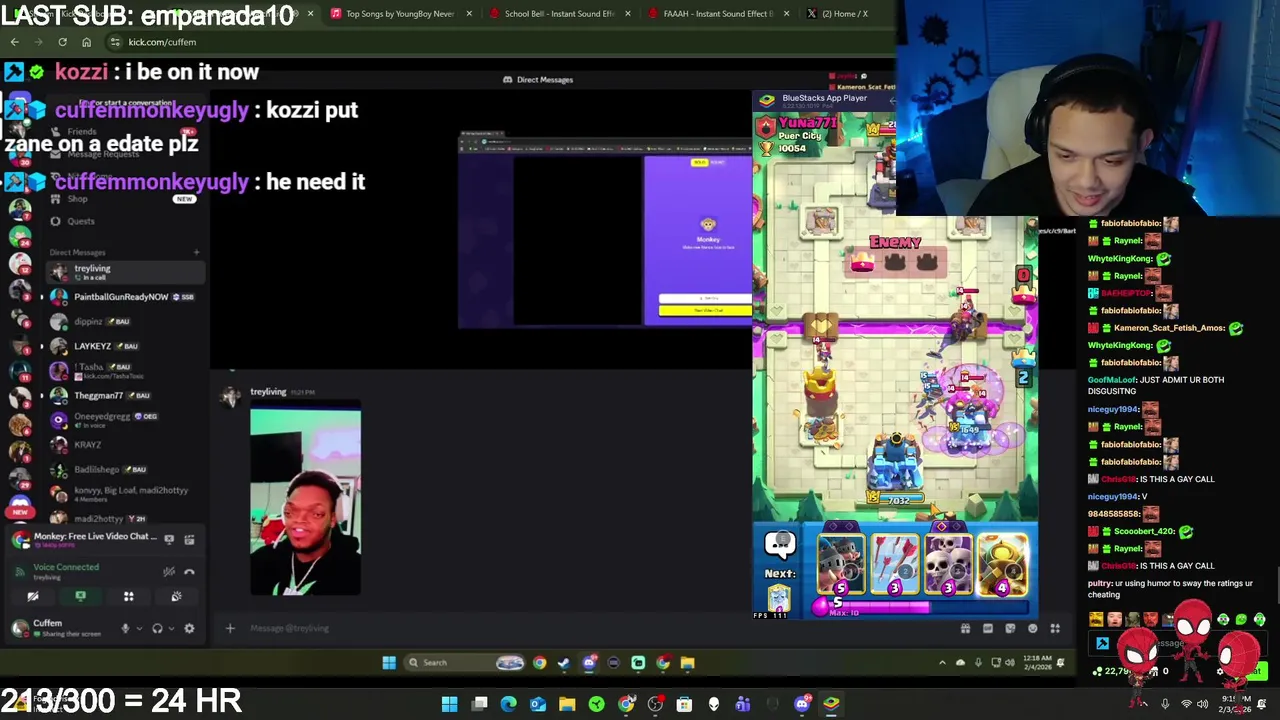This screenshot has height=720, width=1280.
Task: Click treyliving's video message thumbnail
Action: 305,500
